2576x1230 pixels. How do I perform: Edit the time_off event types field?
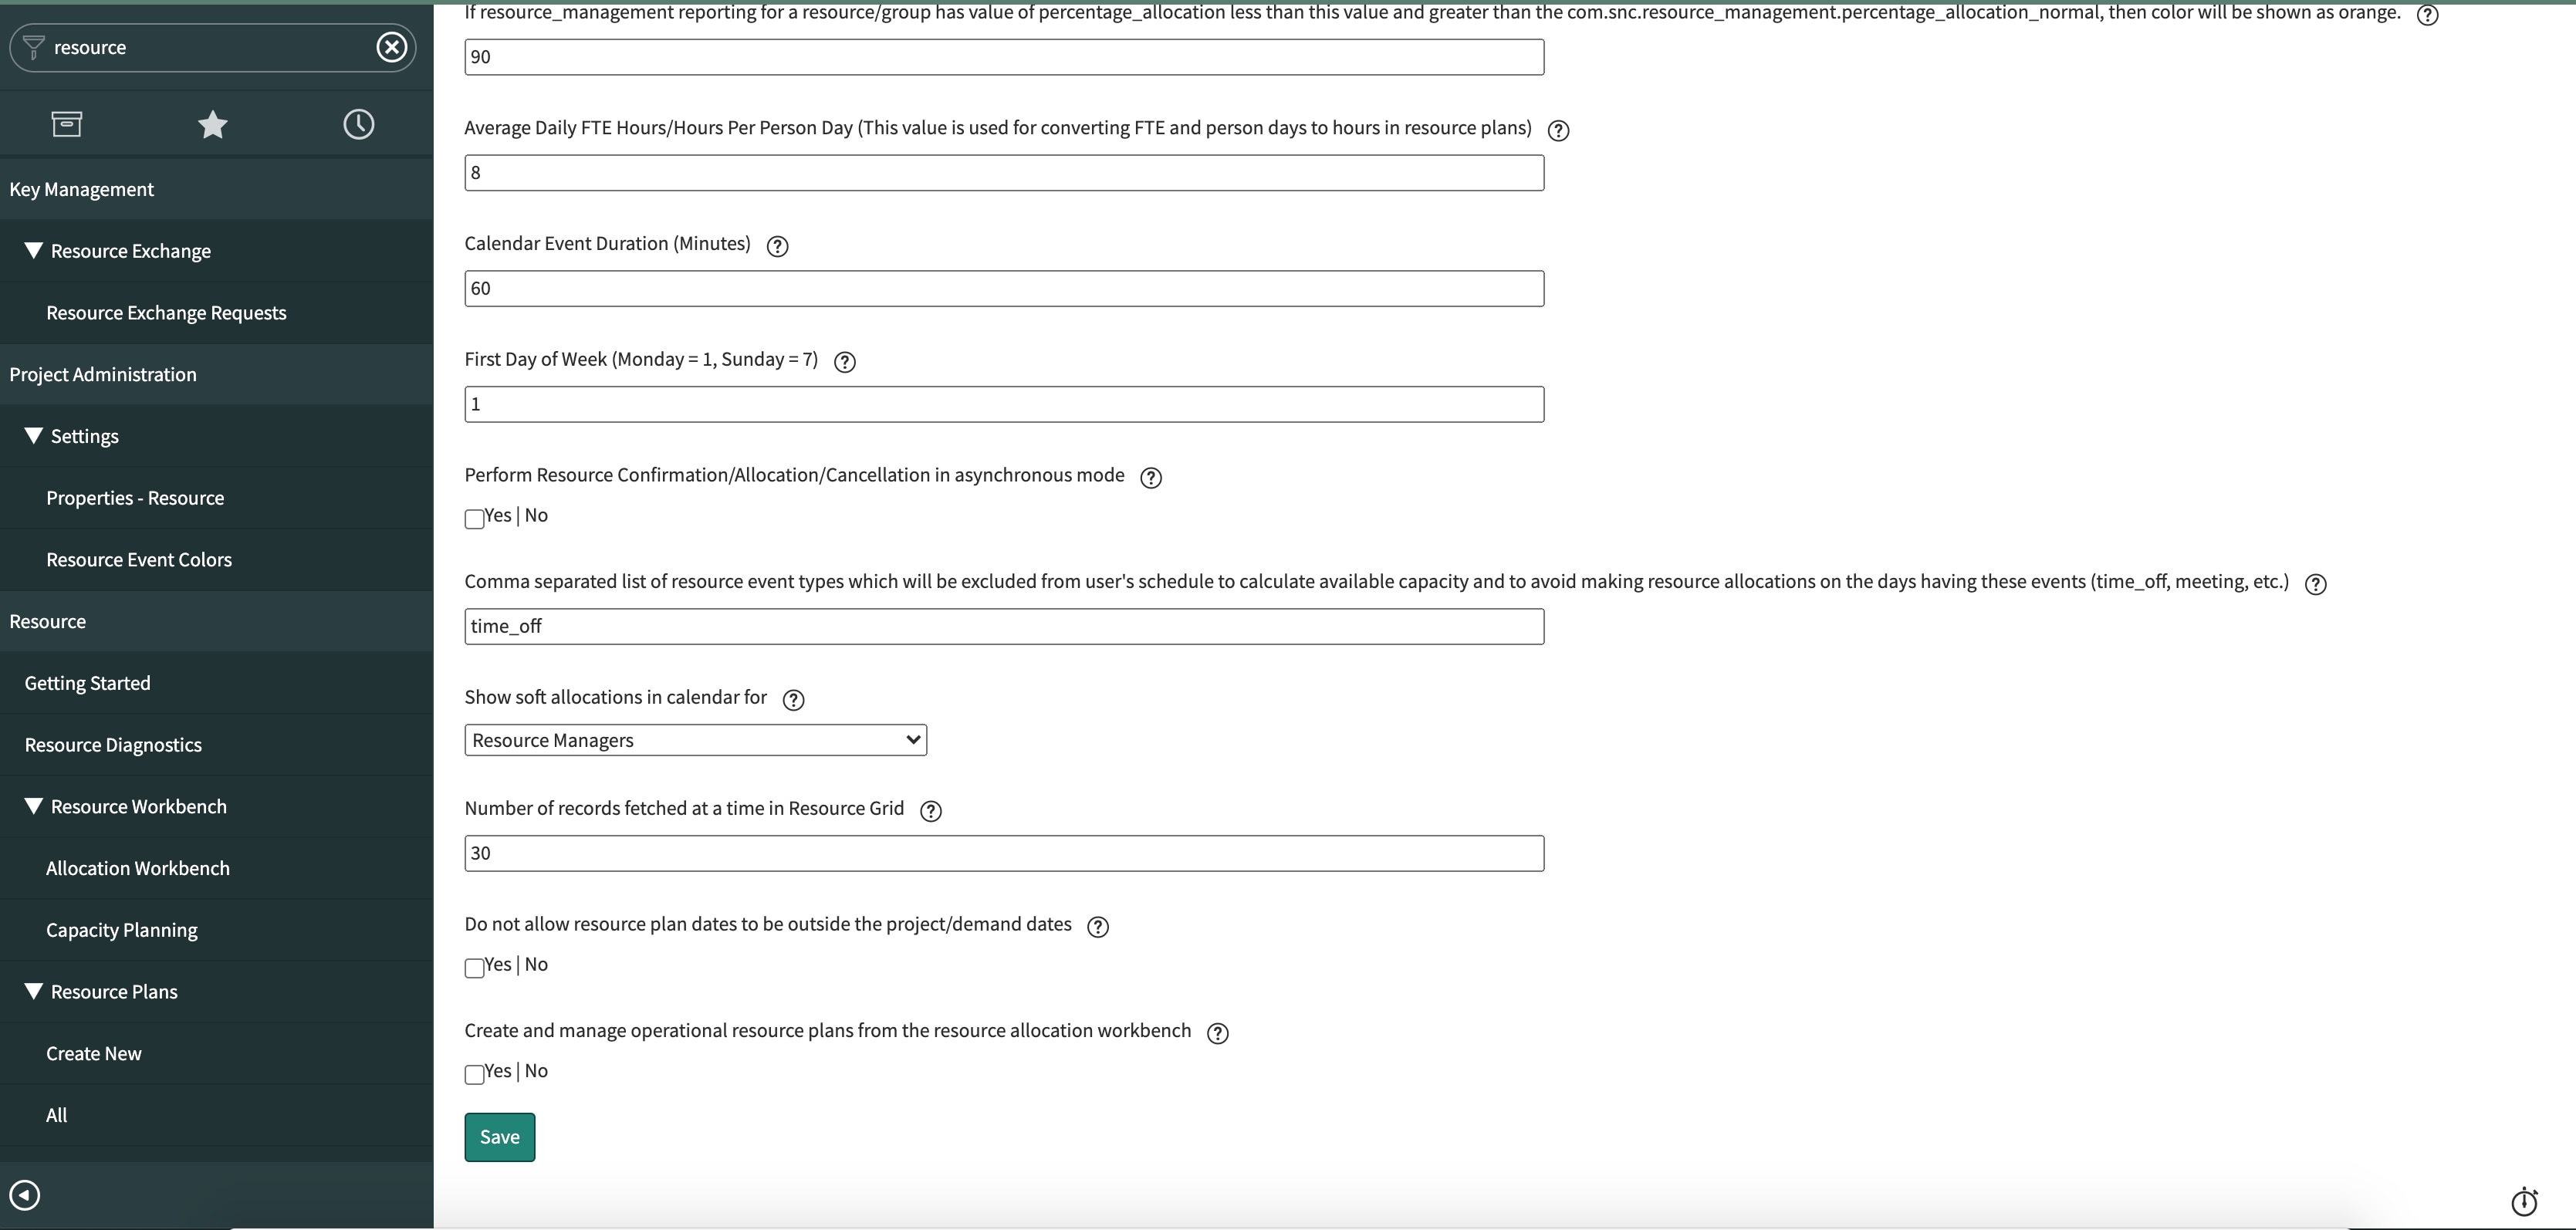click(x=1004, y=627)
